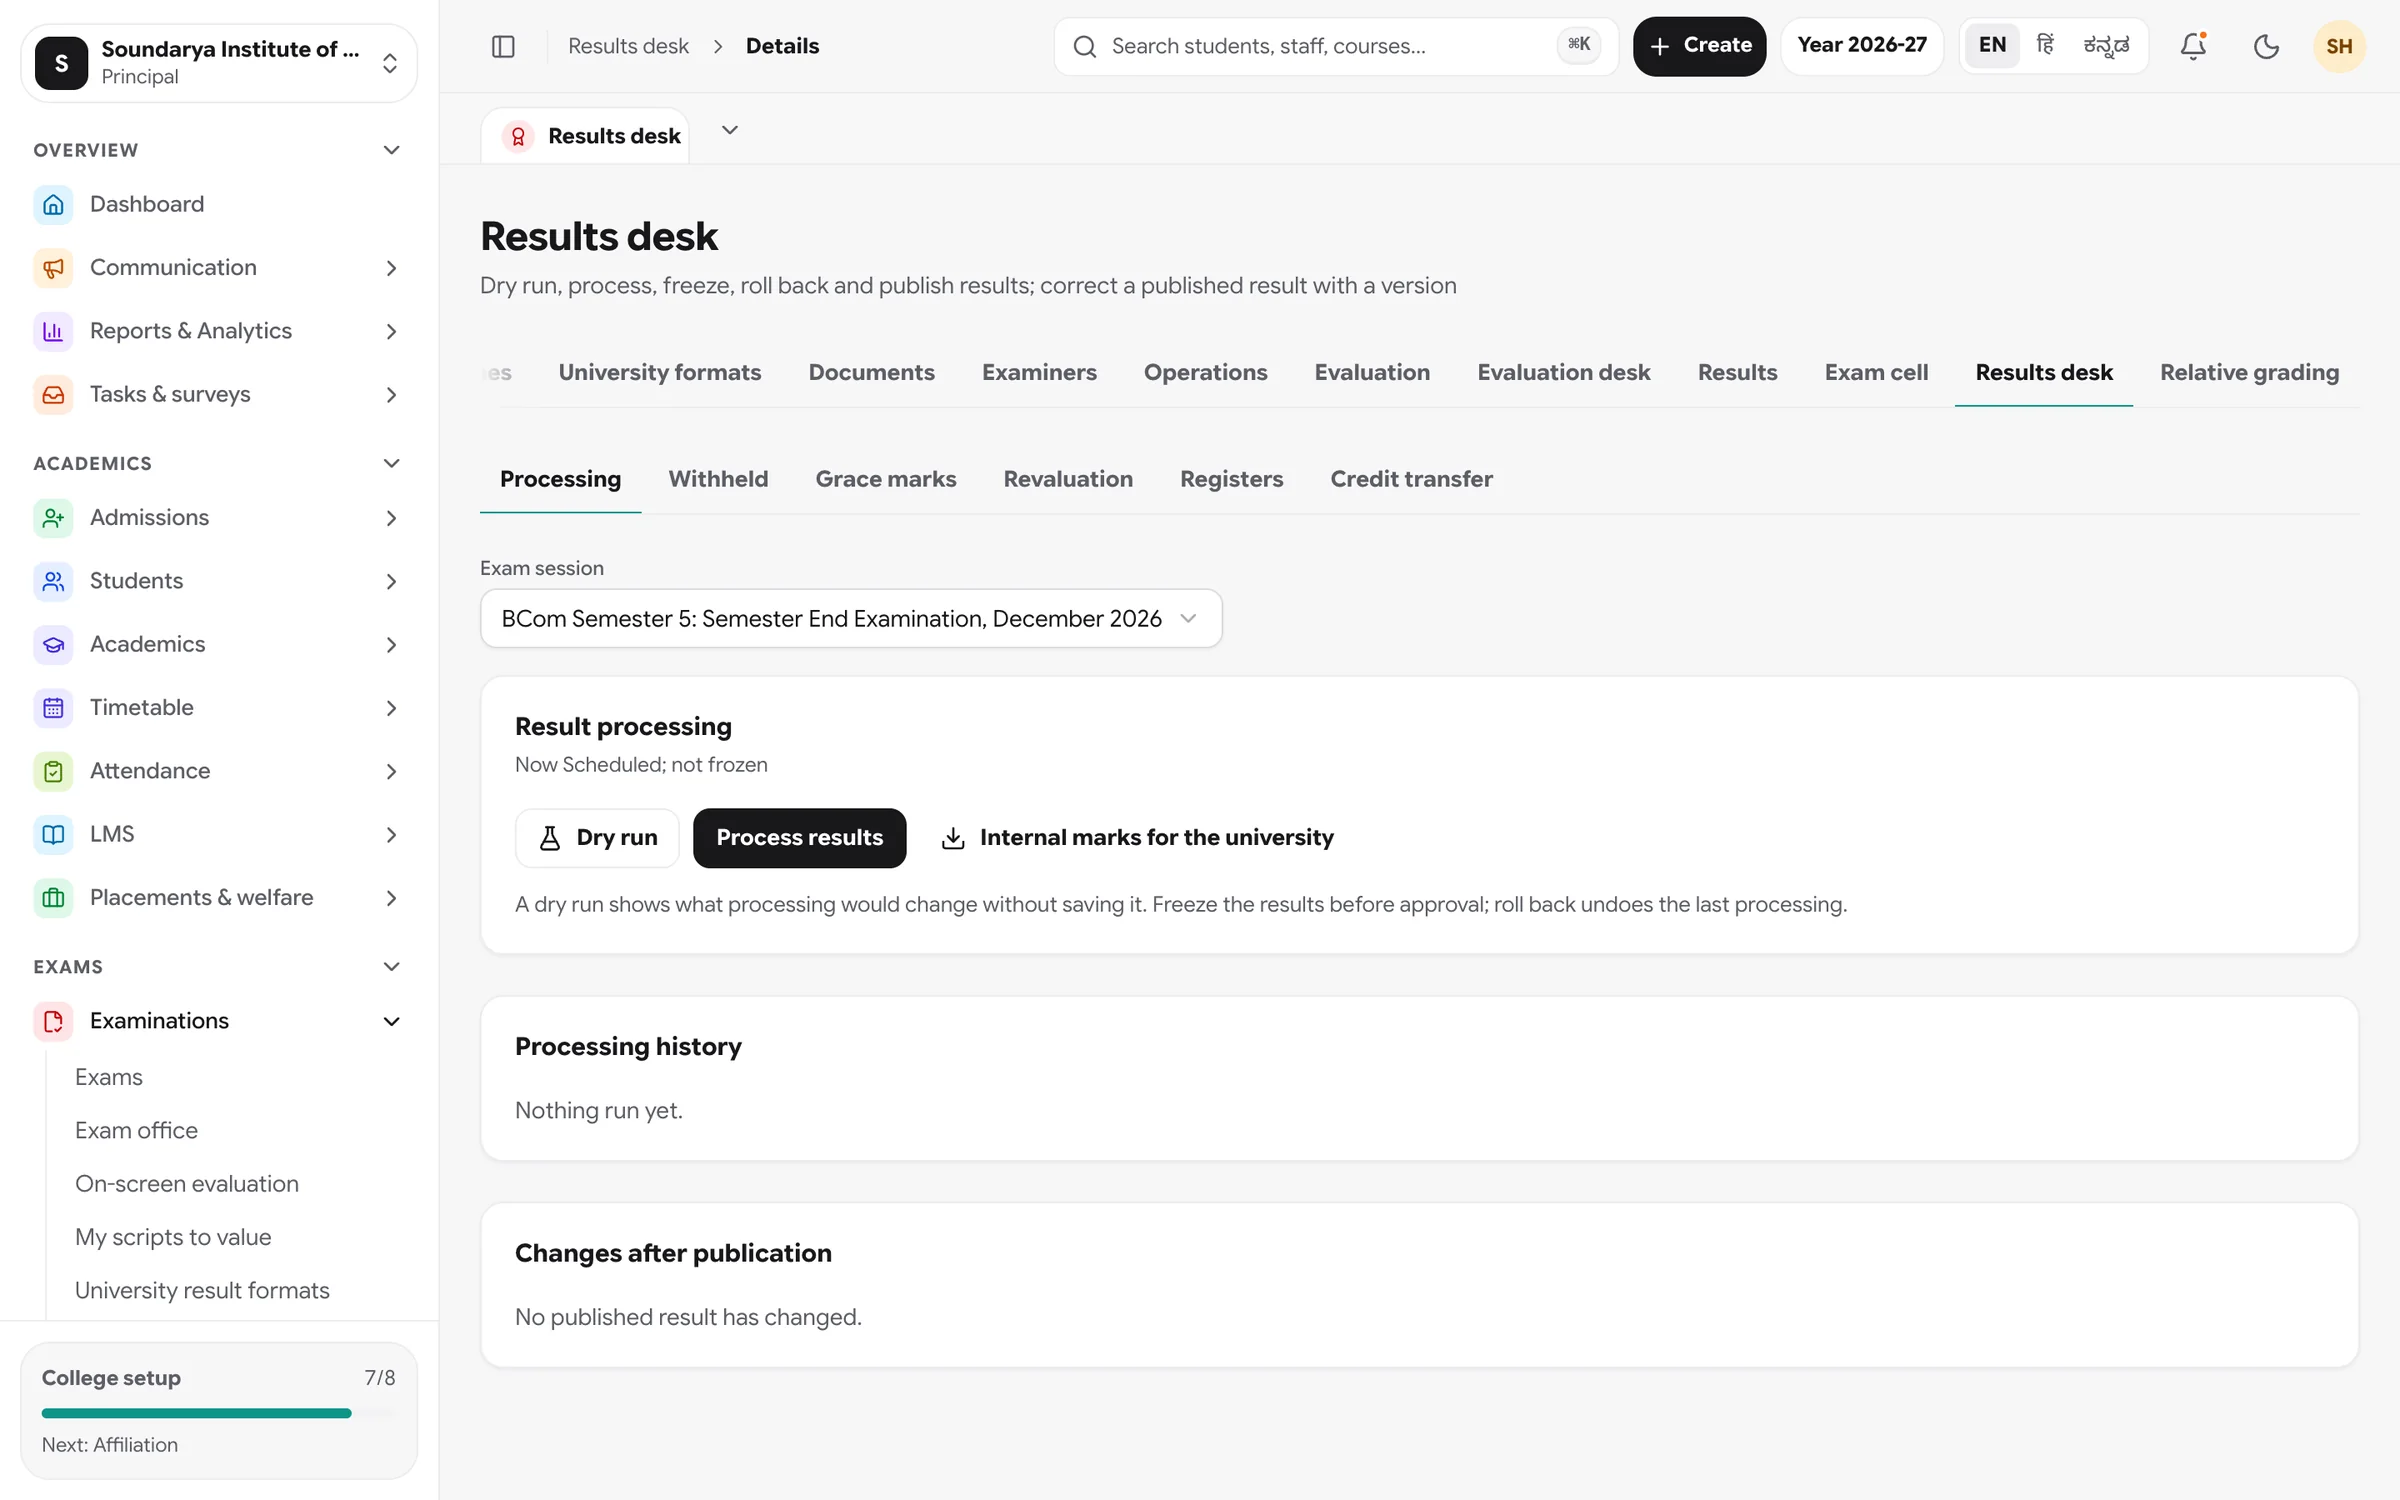The height and width of the screenshot is (1500, 2400).
Task: Click the Attendance clipboard icon
Action: coord(53,771)
